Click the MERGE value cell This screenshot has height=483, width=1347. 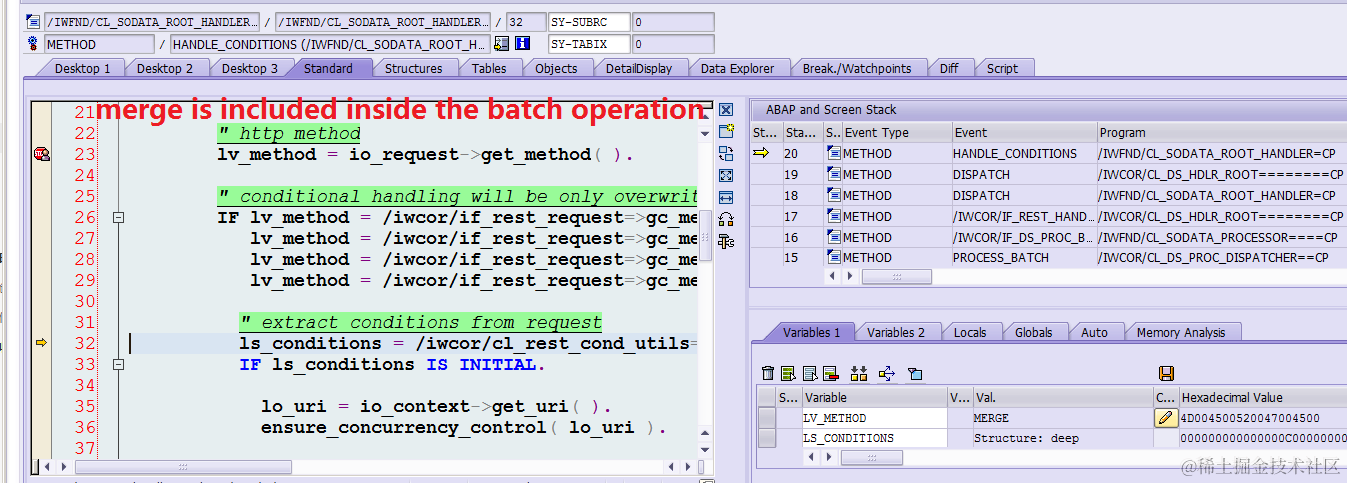(x=1062, y=418)
